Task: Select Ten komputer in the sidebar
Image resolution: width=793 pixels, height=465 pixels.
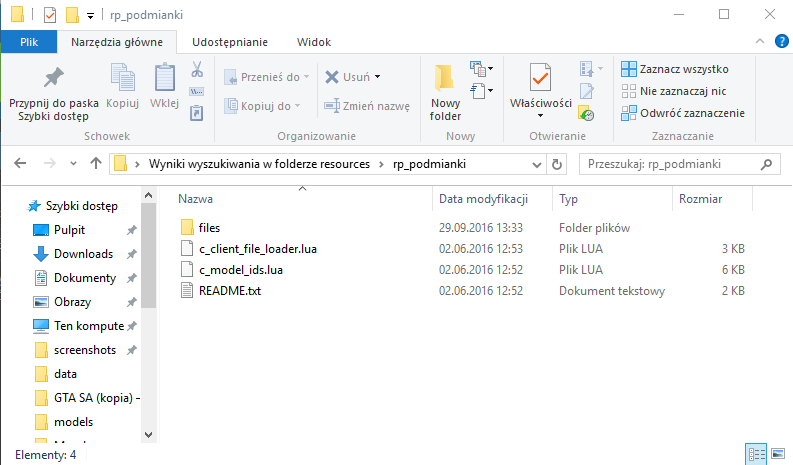Action: click(89, 326)
